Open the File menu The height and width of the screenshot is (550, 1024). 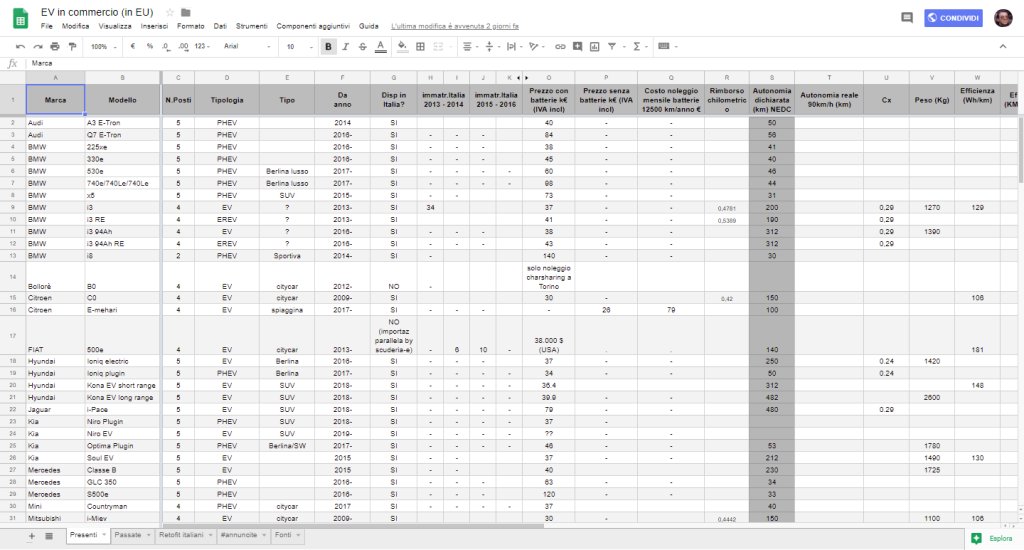point(46,26)
